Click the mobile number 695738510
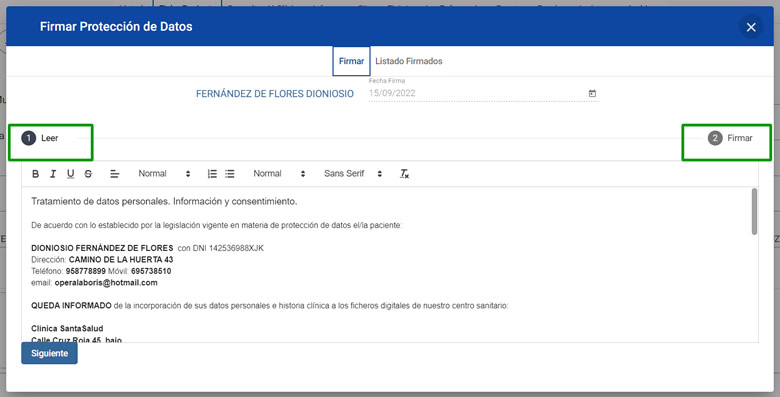780x397 pixels. click(151, 271)
